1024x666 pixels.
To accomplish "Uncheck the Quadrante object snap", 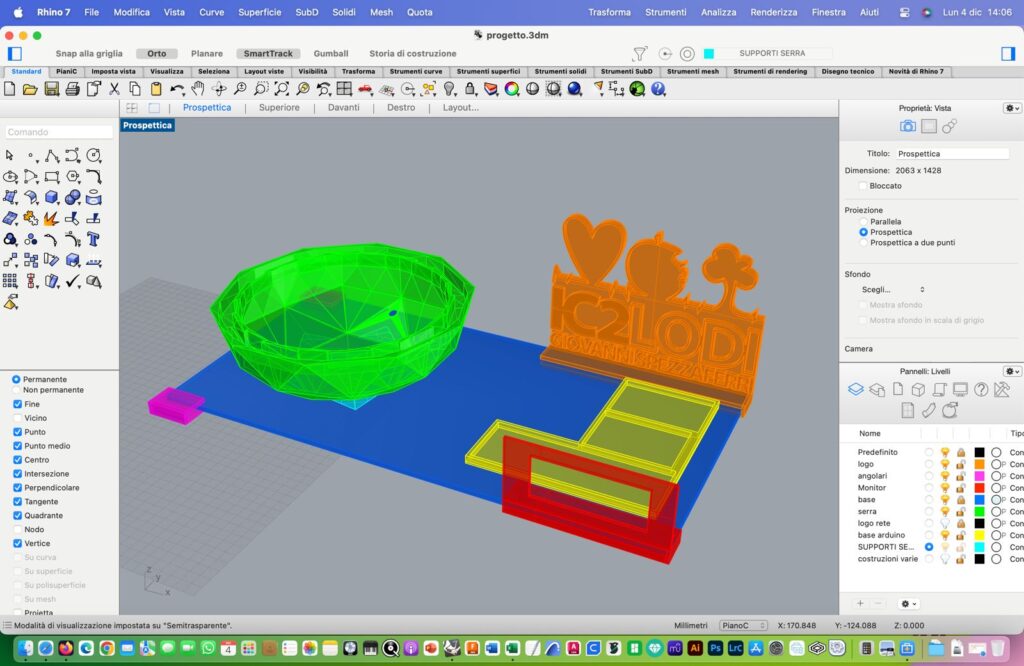I will (x=18, y=515).
